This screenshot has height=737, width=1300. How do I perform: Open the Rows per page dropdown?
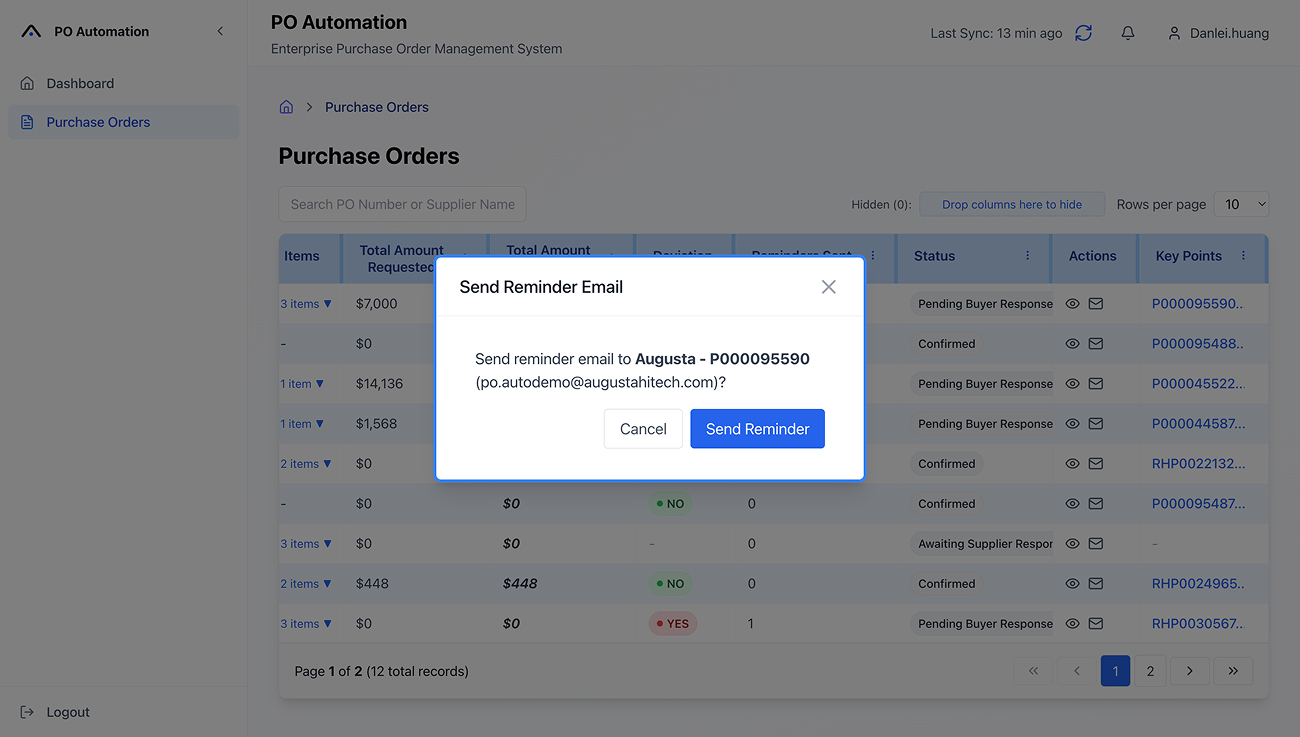click(x=1241, y=203)
